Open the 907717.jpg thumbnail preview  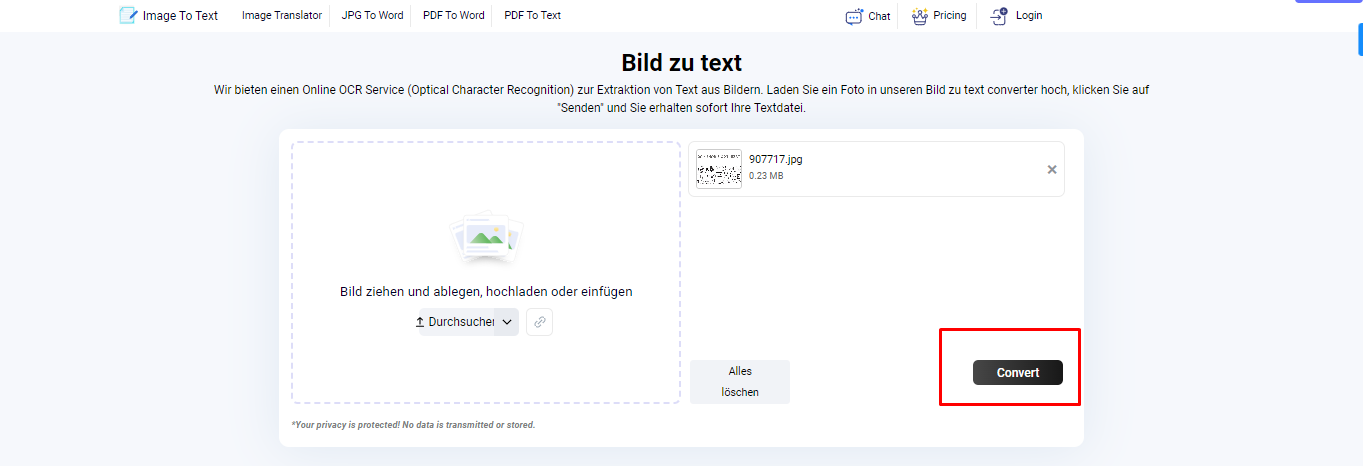point(719,169)
